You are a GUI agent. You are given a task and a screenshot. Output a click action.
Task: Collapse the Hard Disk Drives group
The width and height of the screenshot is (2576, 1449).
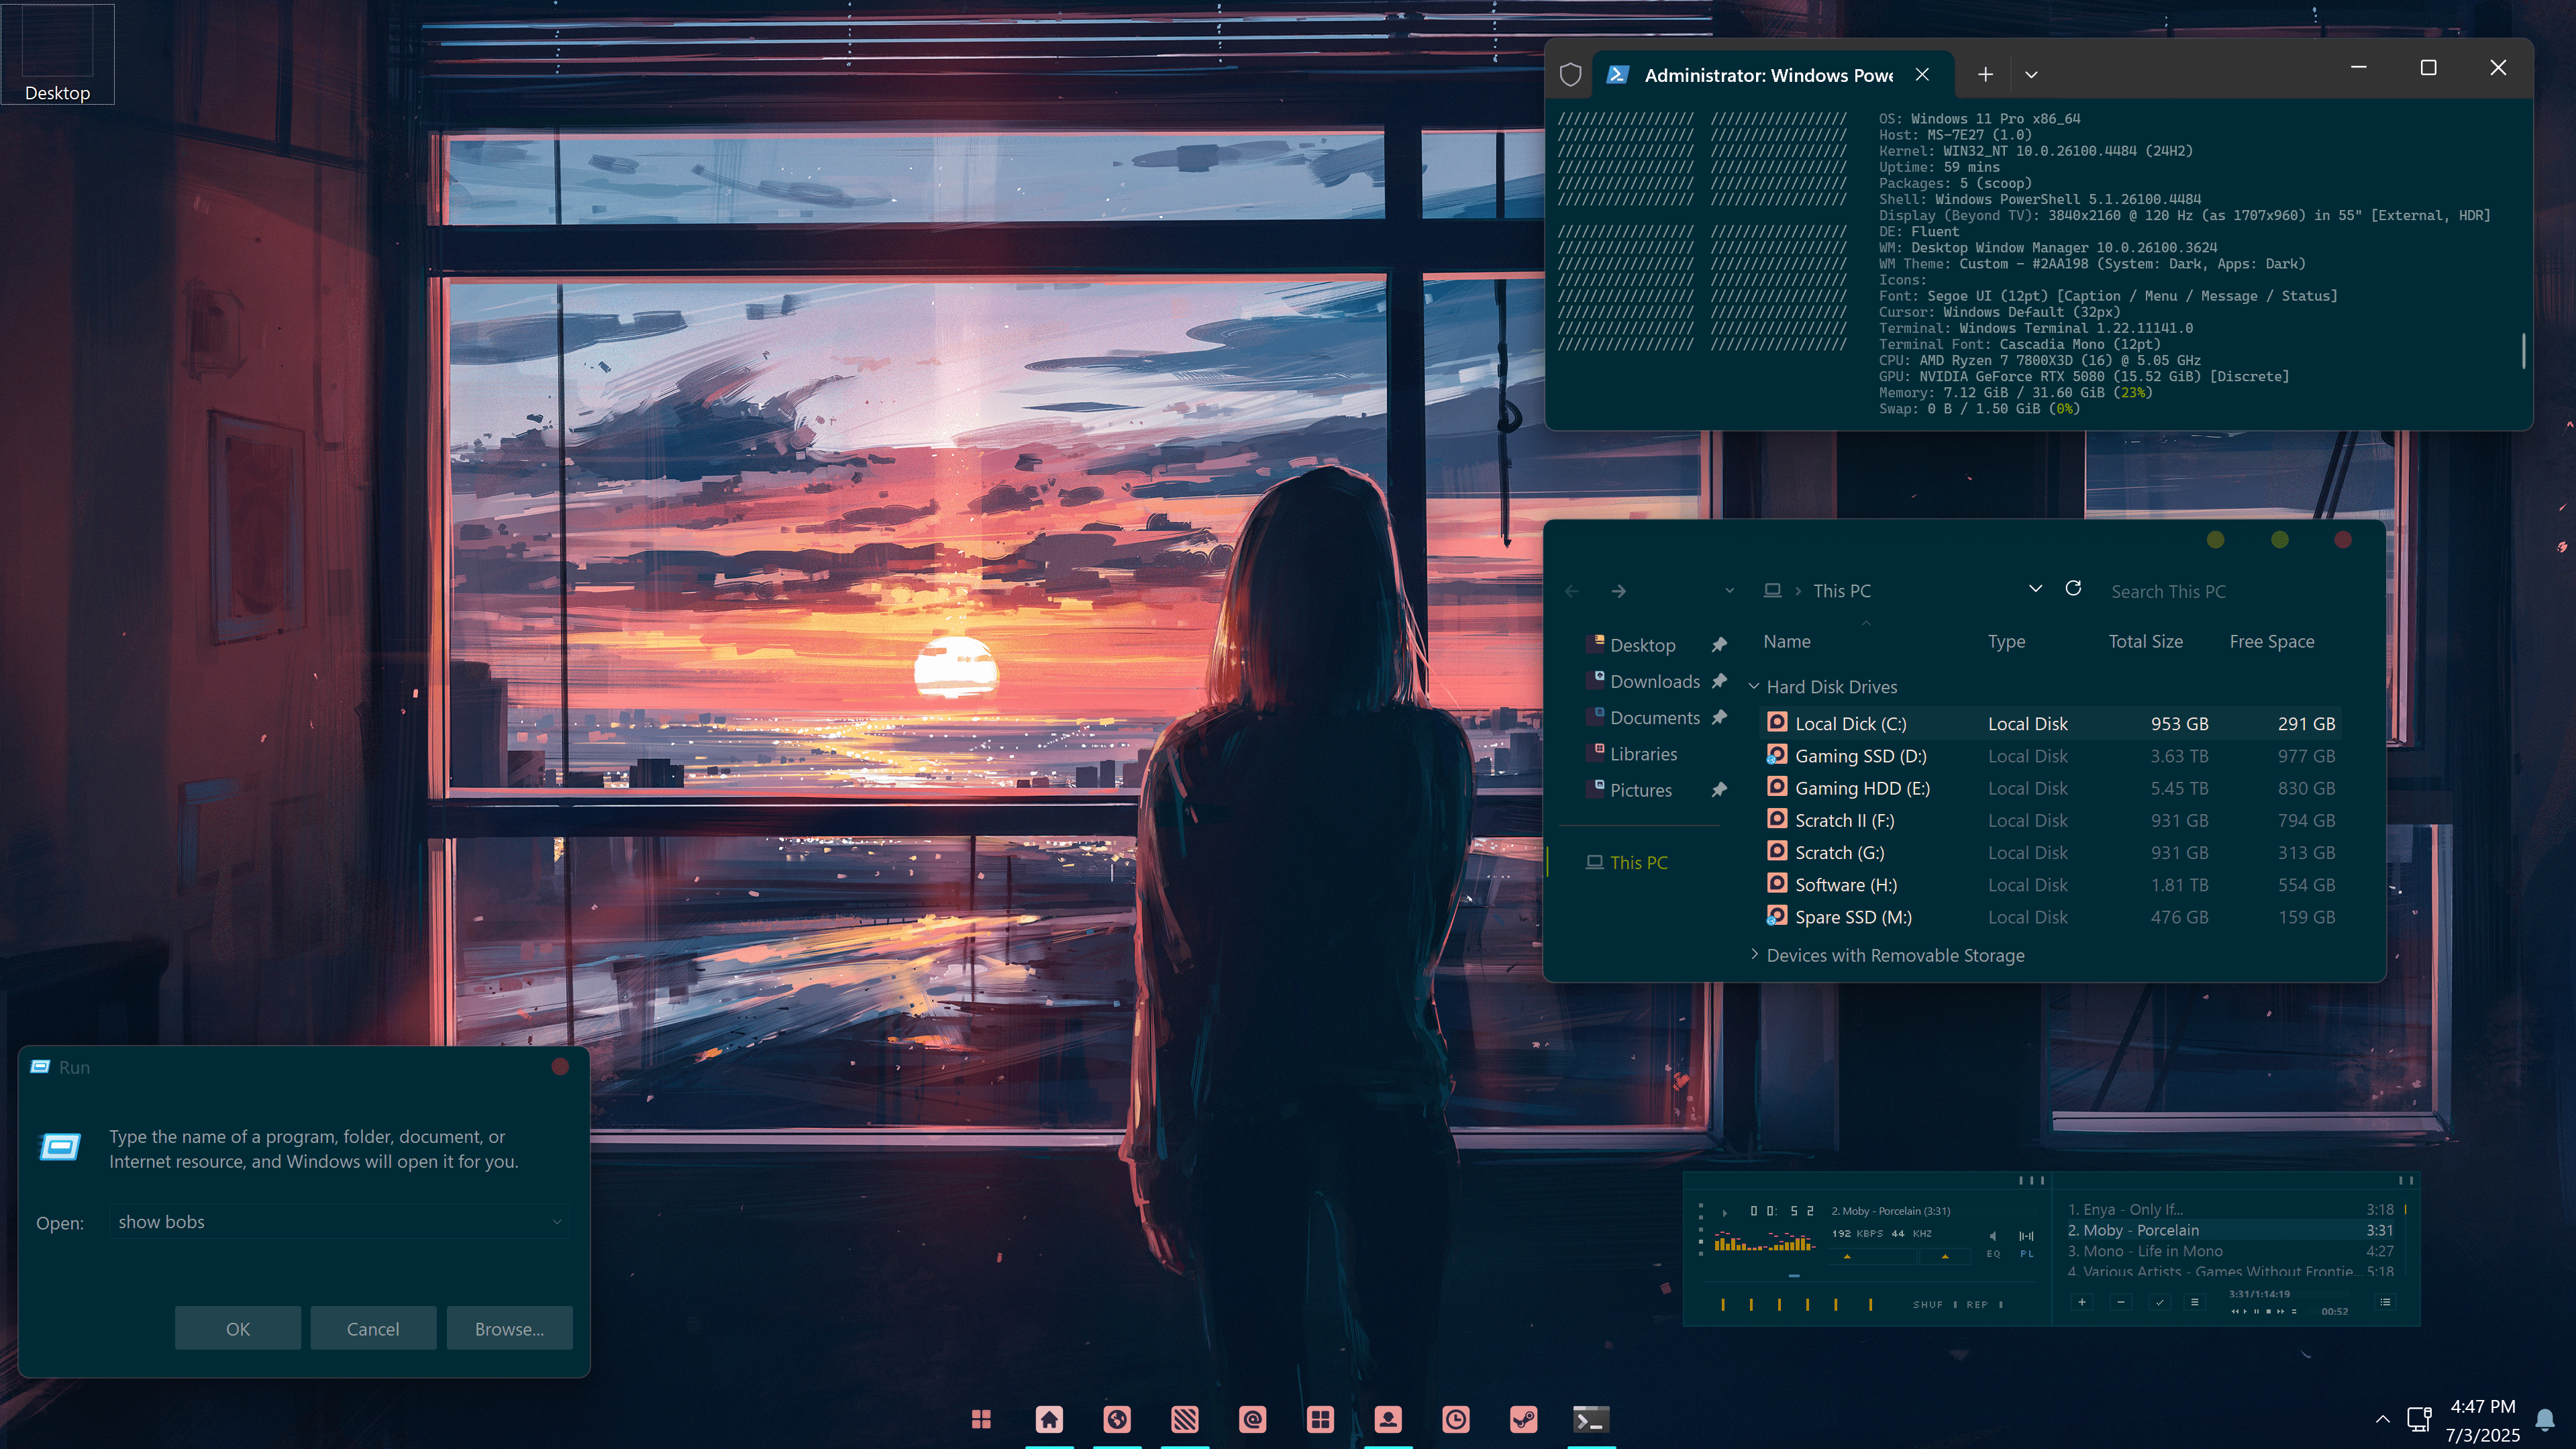coord(1754,686)
